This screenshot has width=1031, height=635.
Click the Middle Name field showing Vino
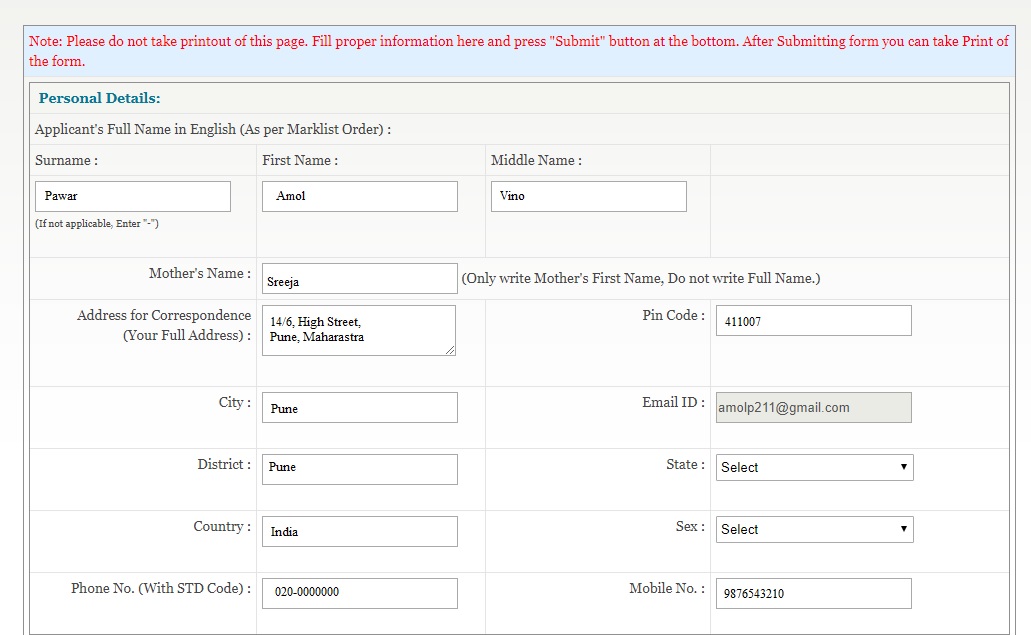point(588,197)
